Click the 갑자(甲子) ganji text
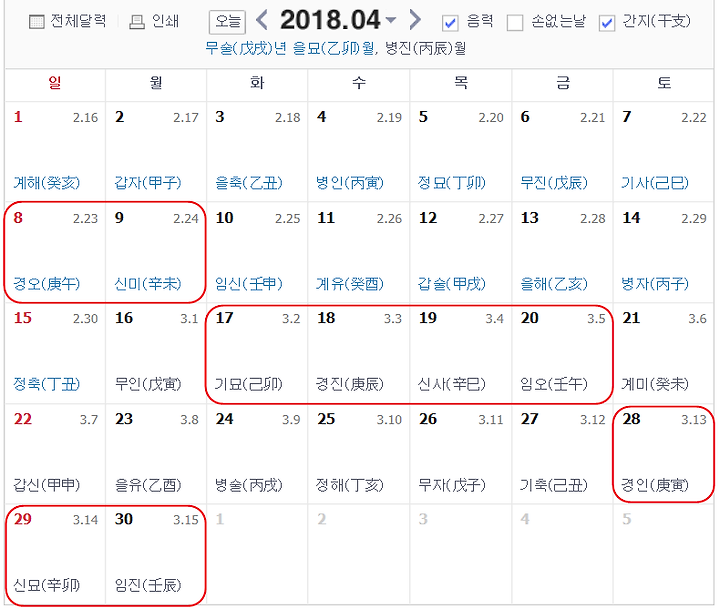The image size is (720, 609). [x=148, y=183]
